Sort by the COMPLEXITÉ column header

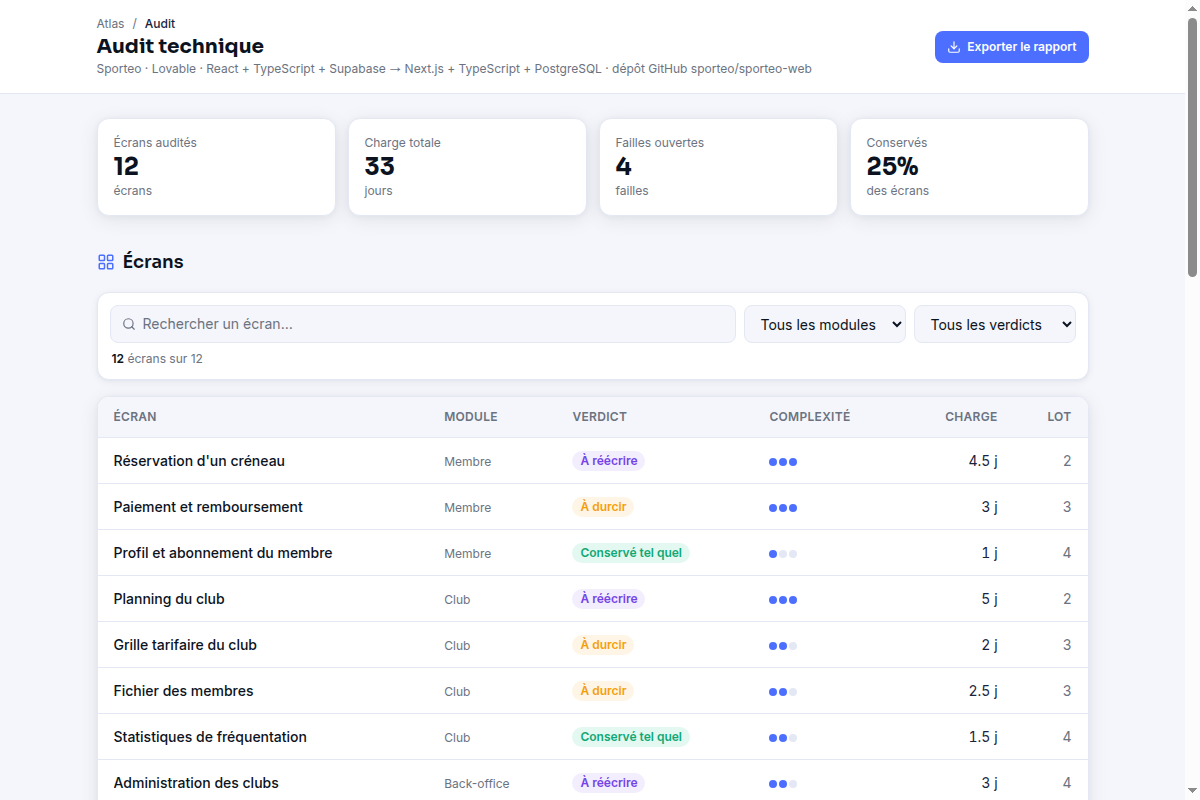(x=810, y=417)
